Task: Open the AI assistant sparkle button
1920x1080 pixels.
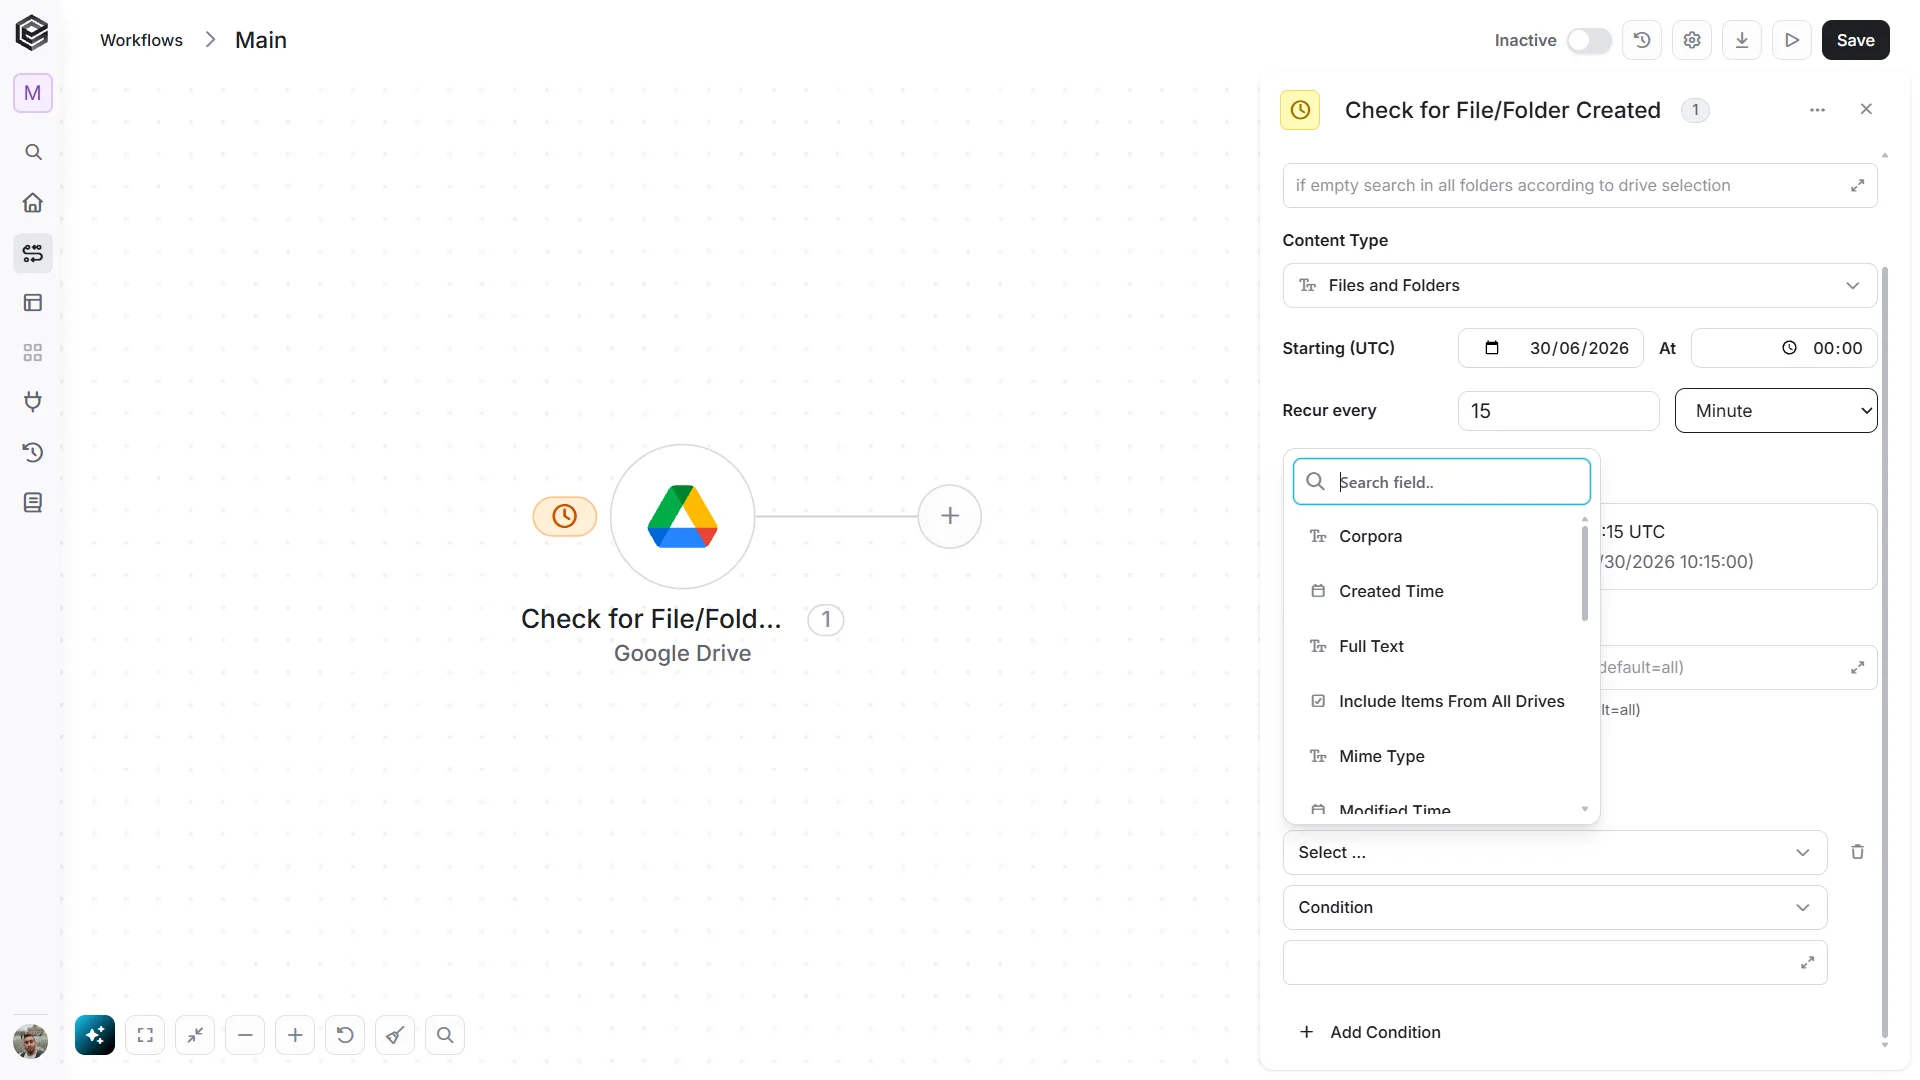Action: pyautogui.click(x=95, y=1035)
